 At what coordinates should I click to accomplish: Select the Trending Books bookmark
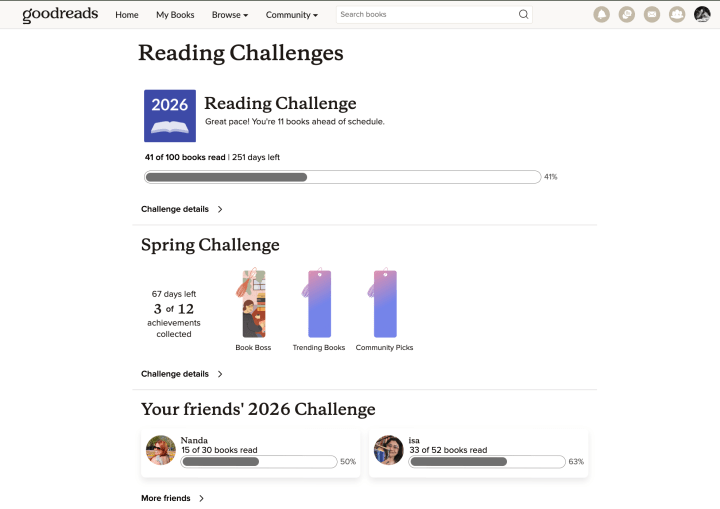click(318, 304)
